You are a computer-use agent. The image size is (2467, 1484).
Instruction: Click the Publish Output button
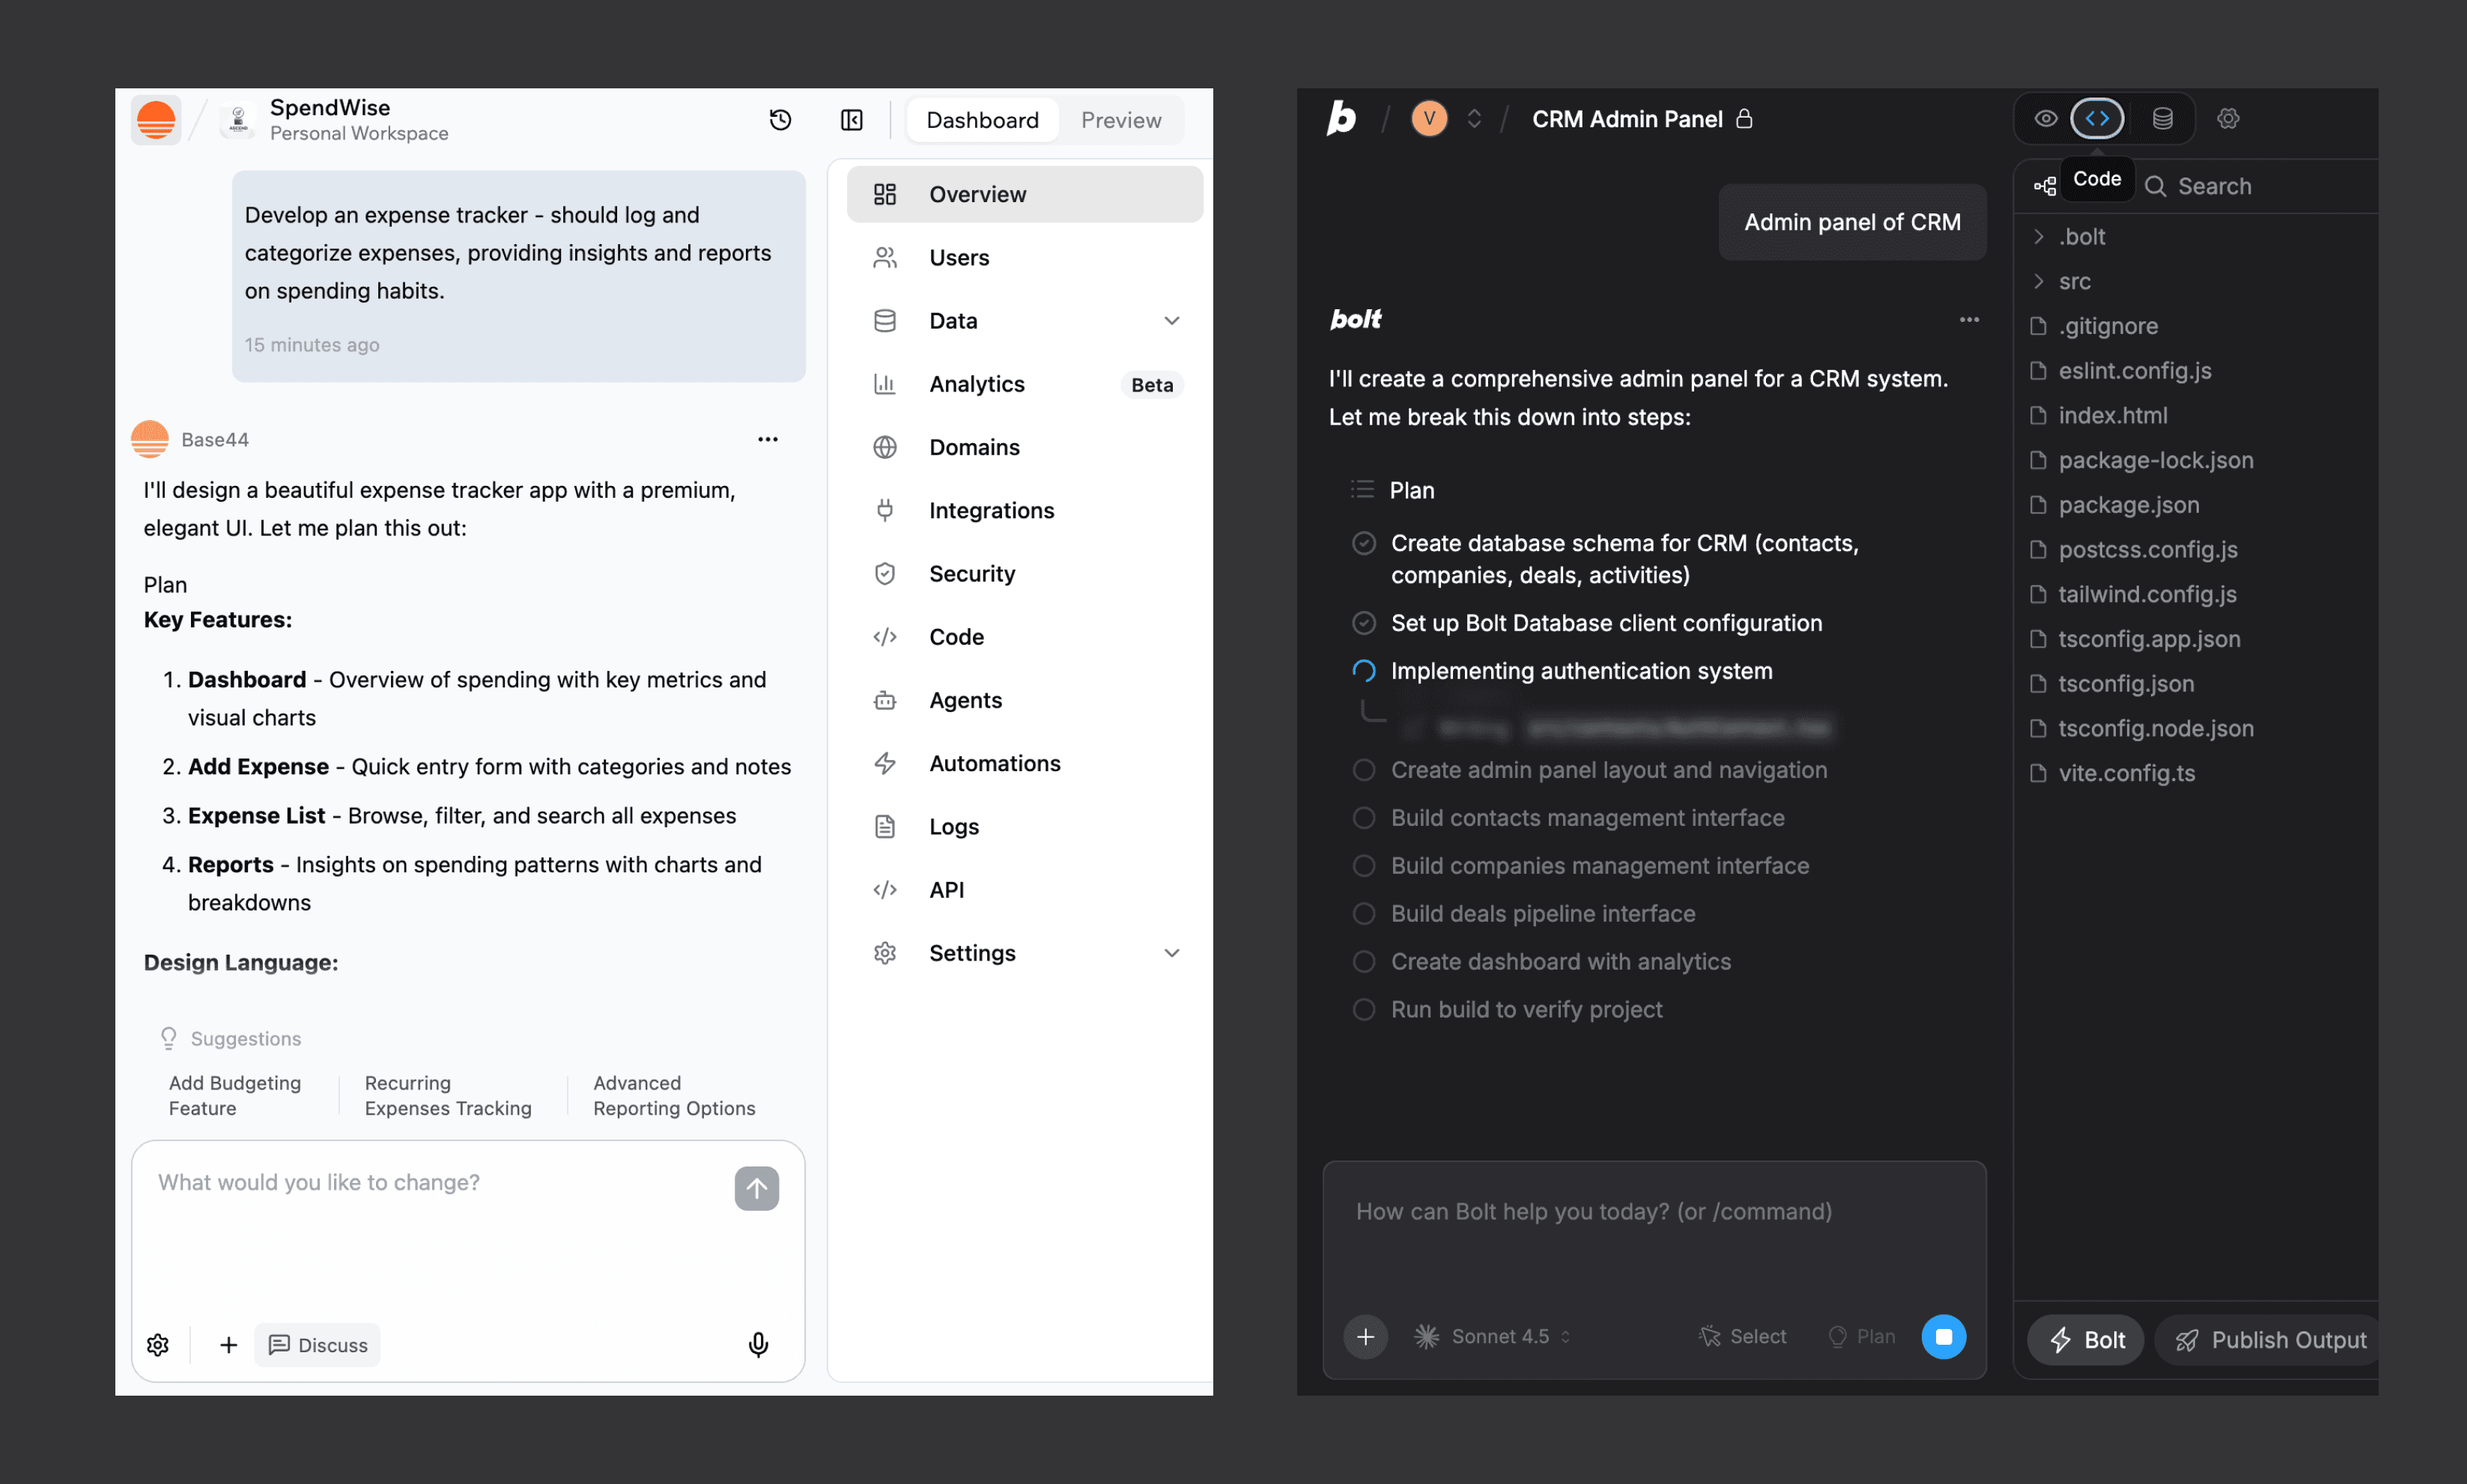2270,1339
